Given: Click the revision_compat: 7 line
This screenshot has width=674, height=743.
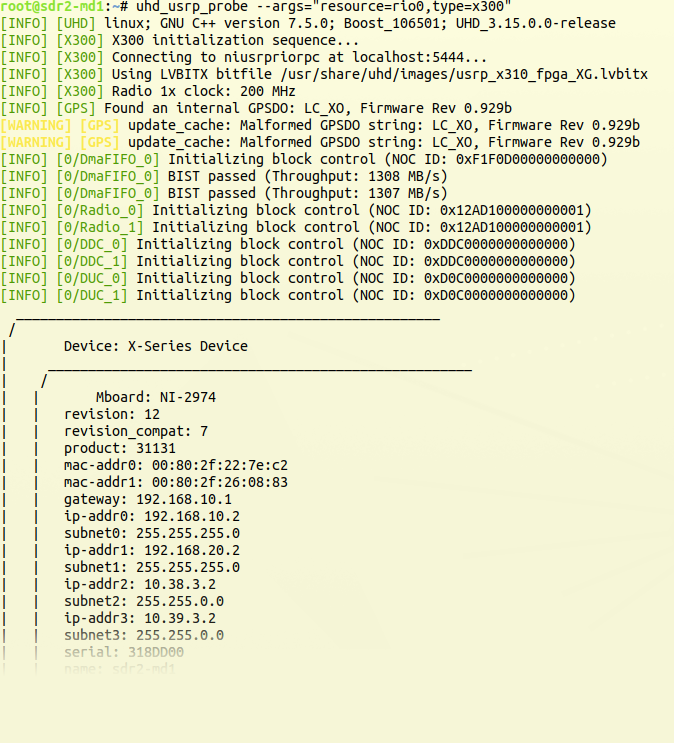Looking at the screenshot, I should click(135, 431).
